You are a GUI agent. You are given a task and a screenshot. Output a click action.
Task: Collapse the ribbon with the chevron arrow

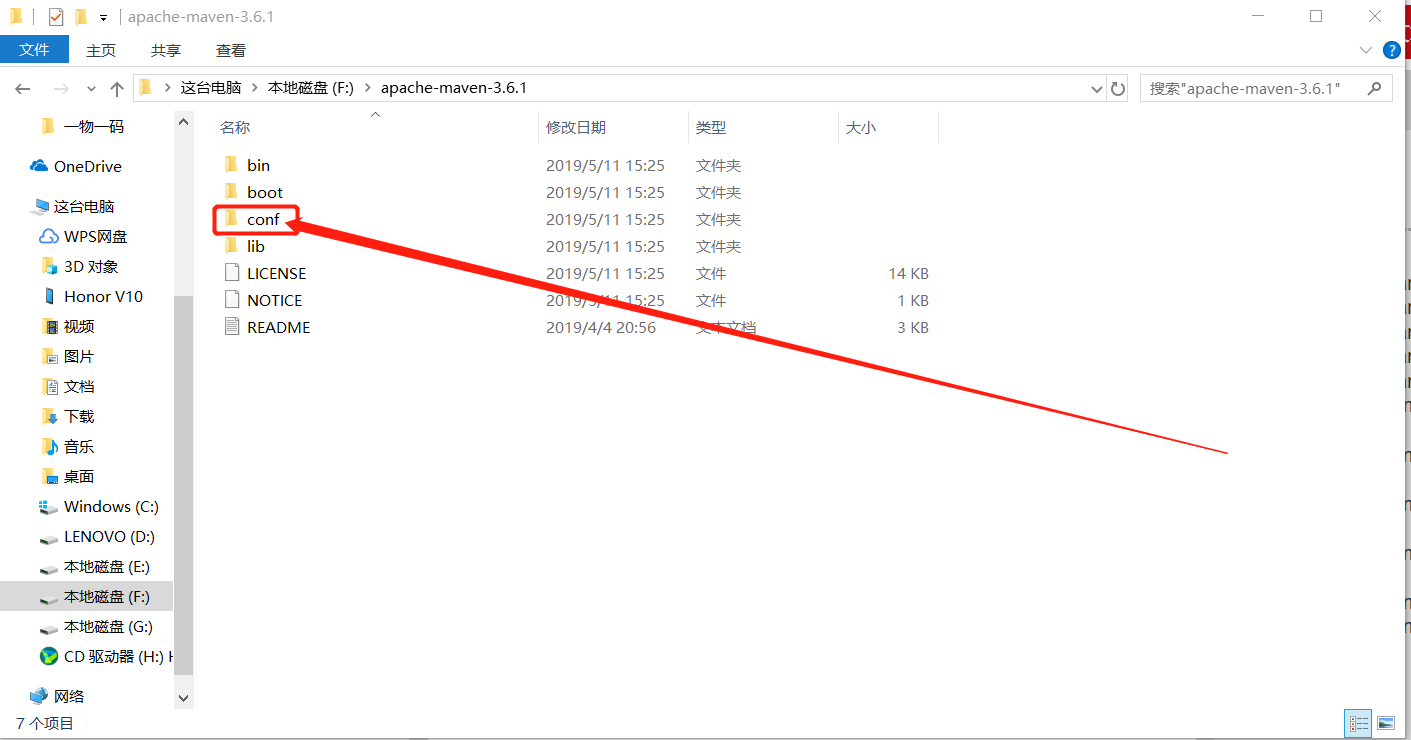point(1366,49)
